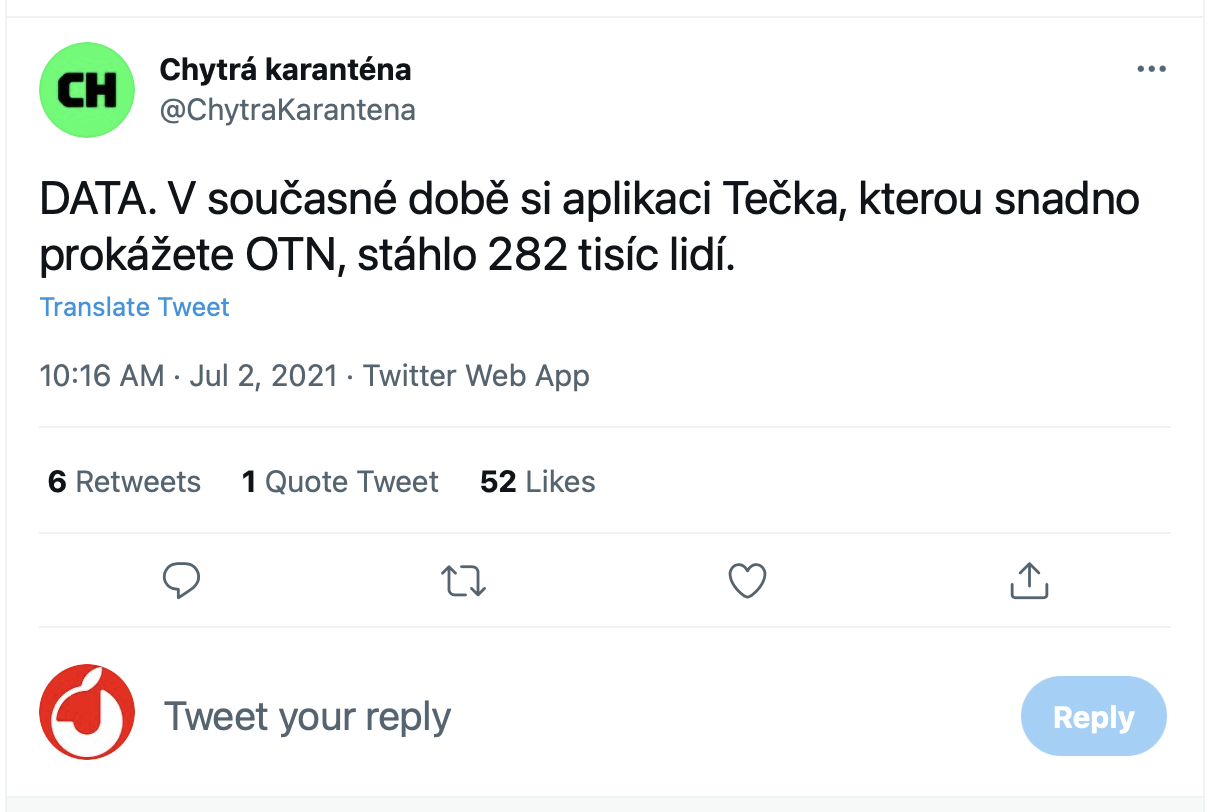
Task: Click the Translate Tweet link
Action: (135, 307)
